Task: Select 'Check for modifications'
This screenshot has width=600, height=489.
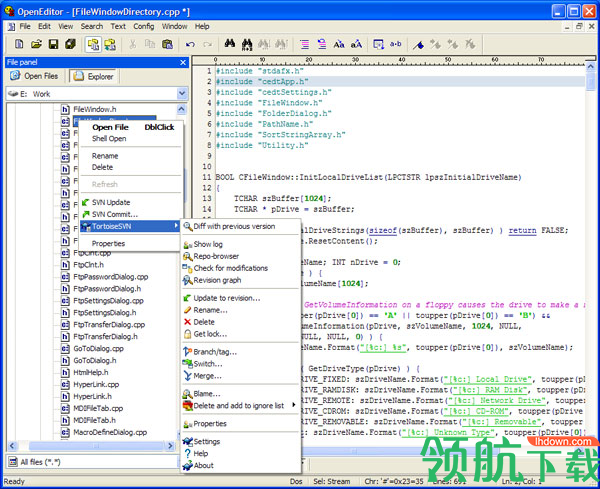Action: pos(239,268)
